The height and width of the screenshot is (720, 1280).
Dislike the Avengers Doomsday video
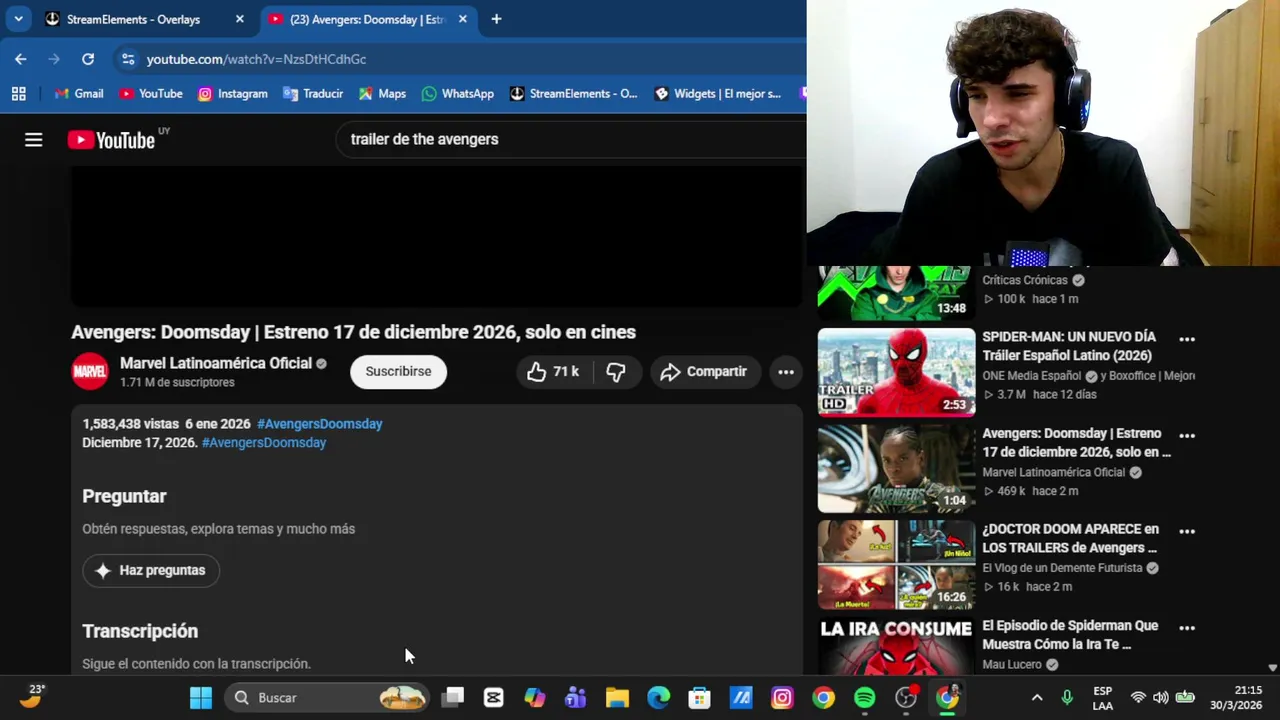616,372
